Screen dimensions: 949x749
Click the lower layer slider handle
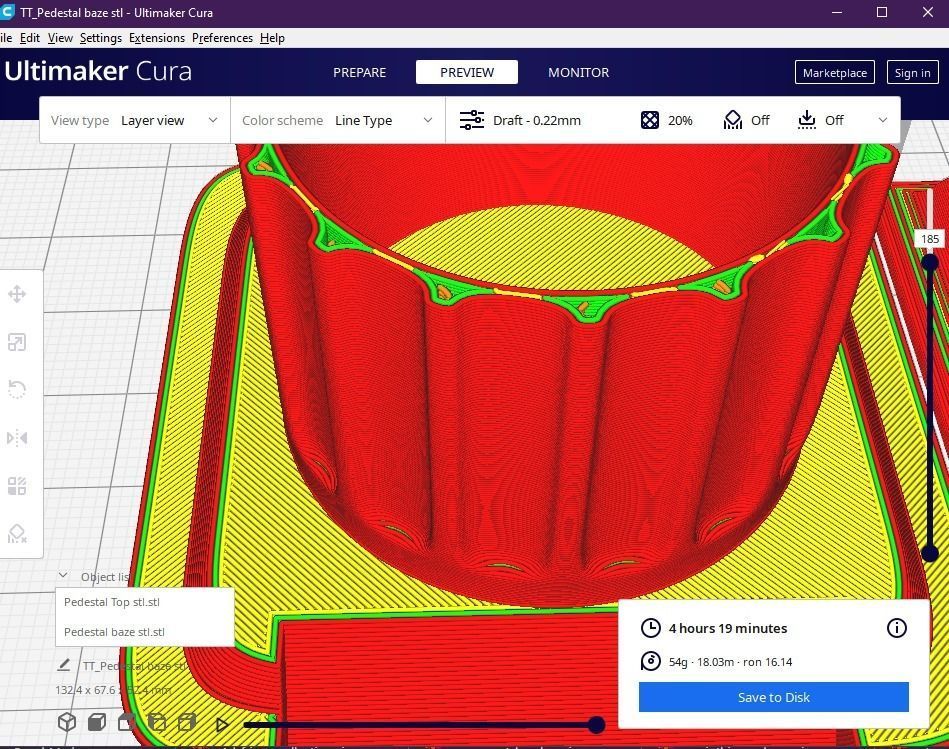tap(930, 552)
